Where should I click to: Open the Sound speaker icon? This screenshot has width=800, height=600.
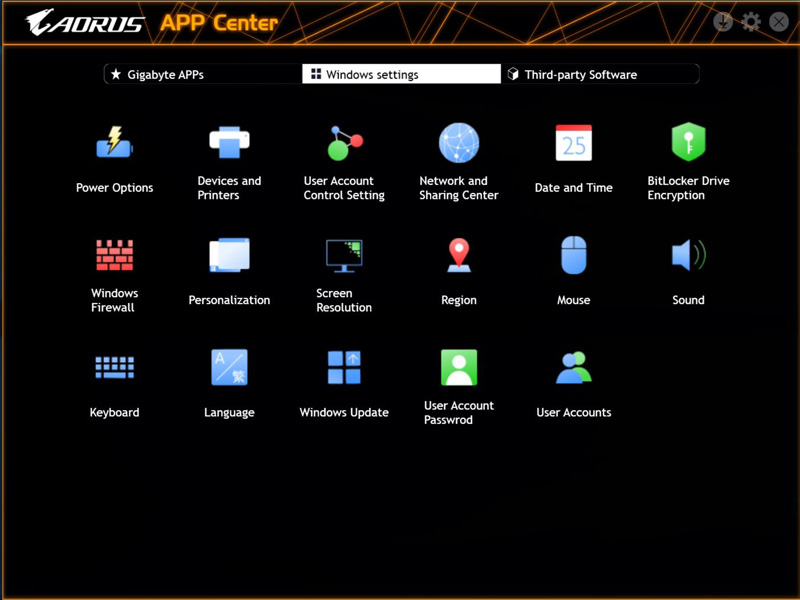[688, 255]
